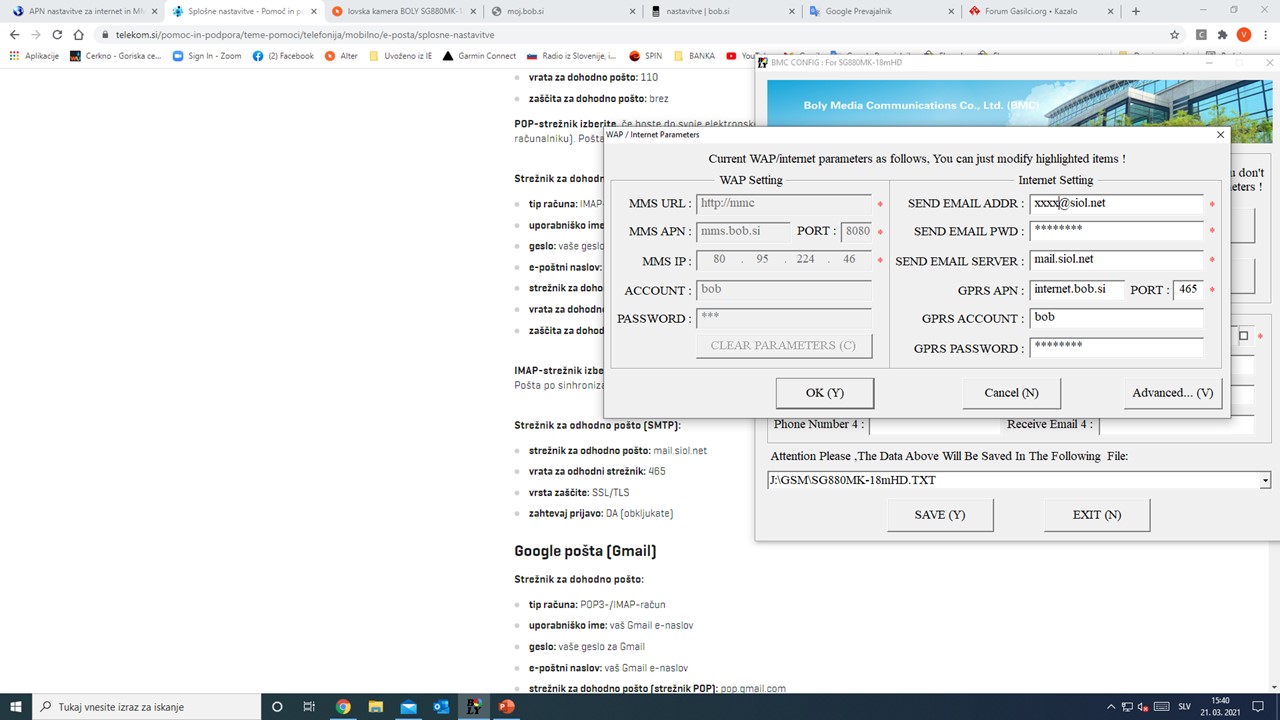
Task: Click the Chrome back arrow
Action: click(14, 34)
